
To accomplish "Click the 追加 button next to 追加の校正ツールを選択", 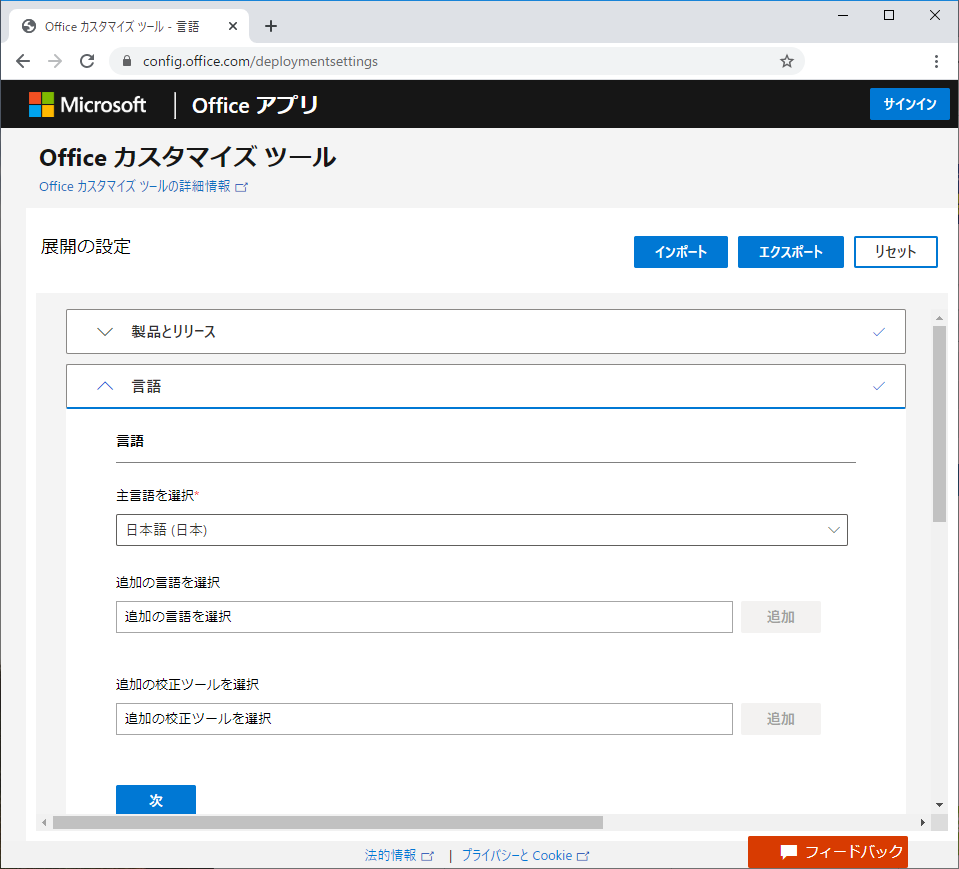I will [x=780, y=719].
